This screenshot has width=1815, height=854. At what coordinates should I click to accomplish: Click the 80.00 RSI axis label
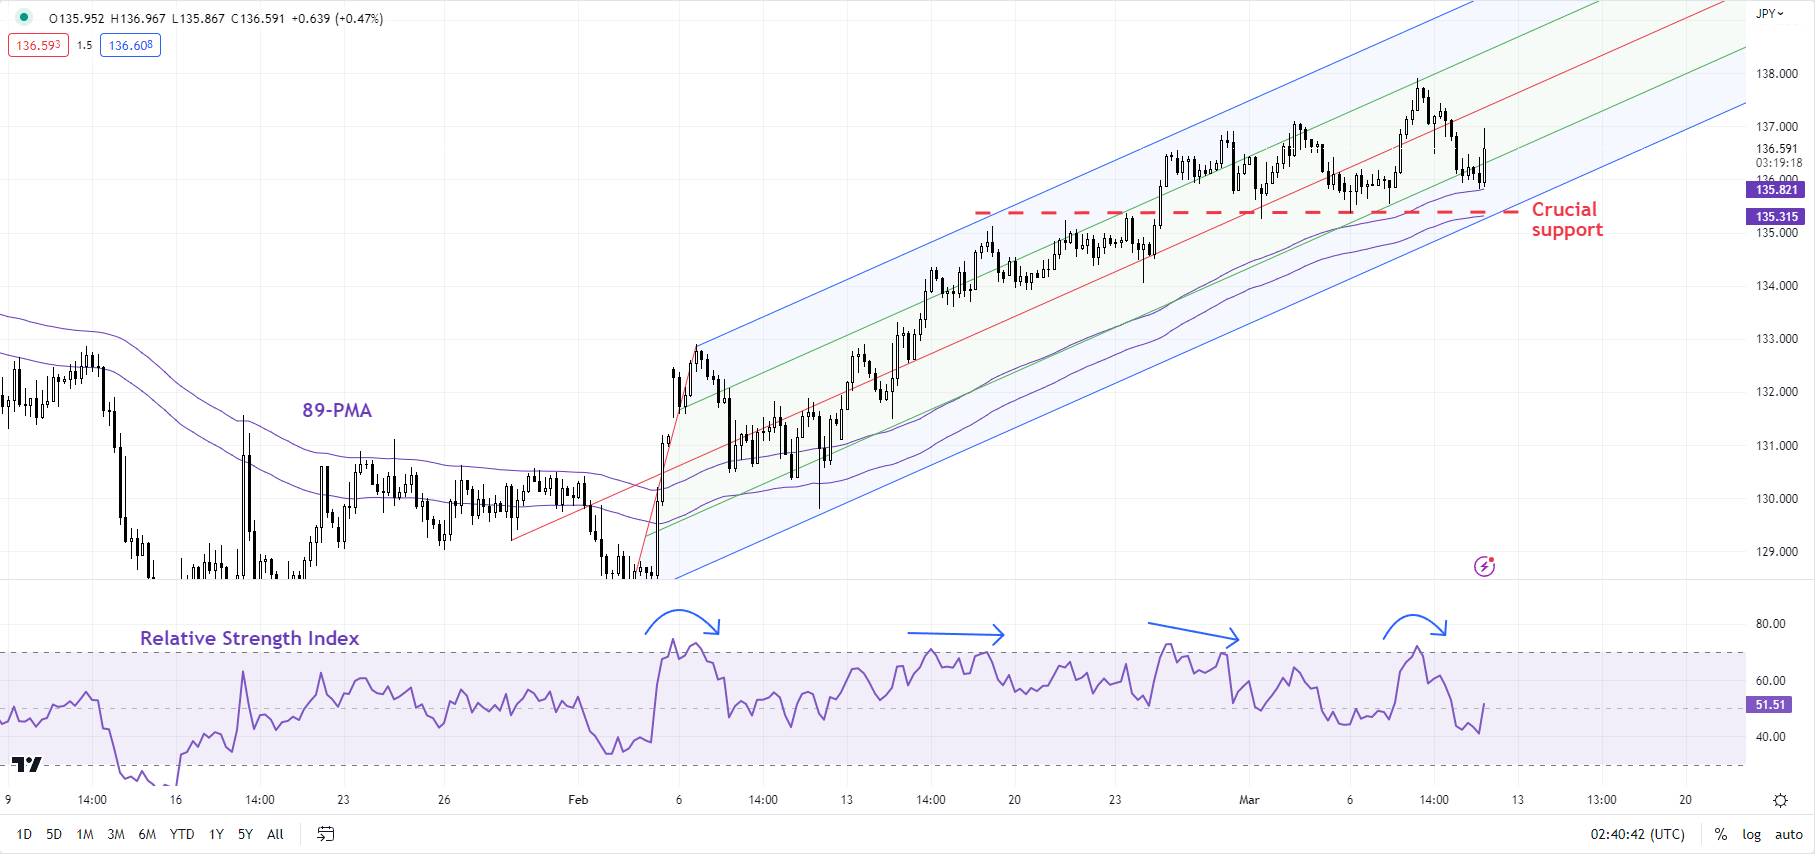[1770, 624]
